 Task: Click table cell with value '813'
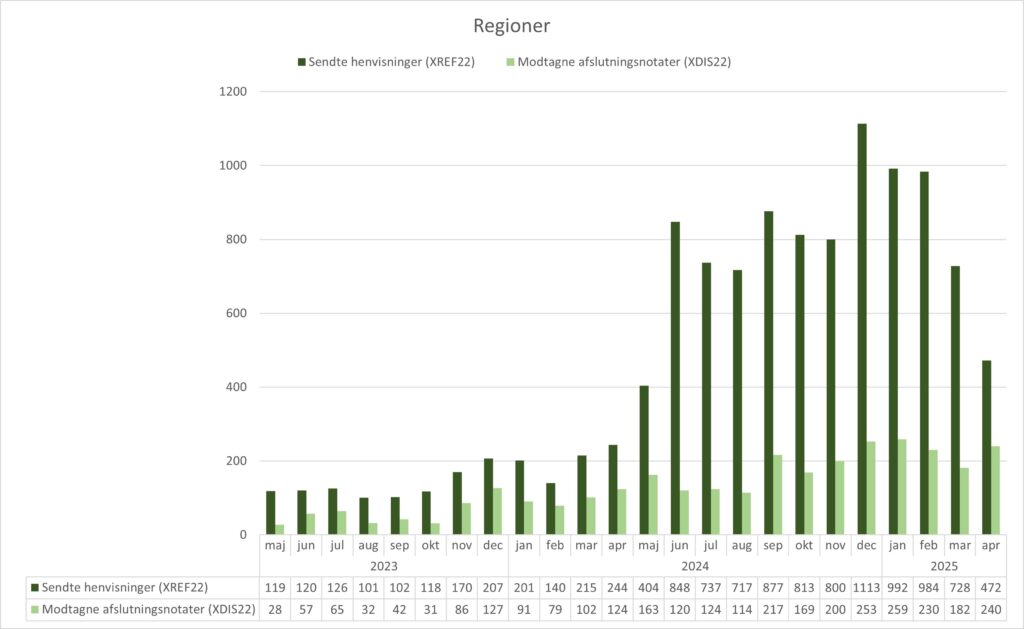pos(804,588)
